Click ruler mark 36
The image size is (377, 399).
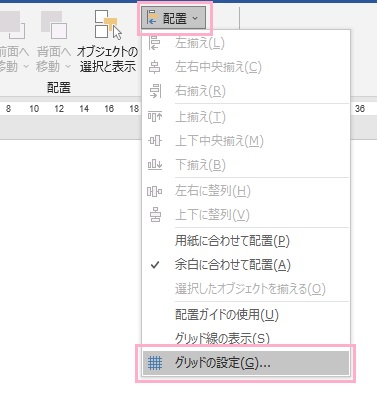click(360, 109)
